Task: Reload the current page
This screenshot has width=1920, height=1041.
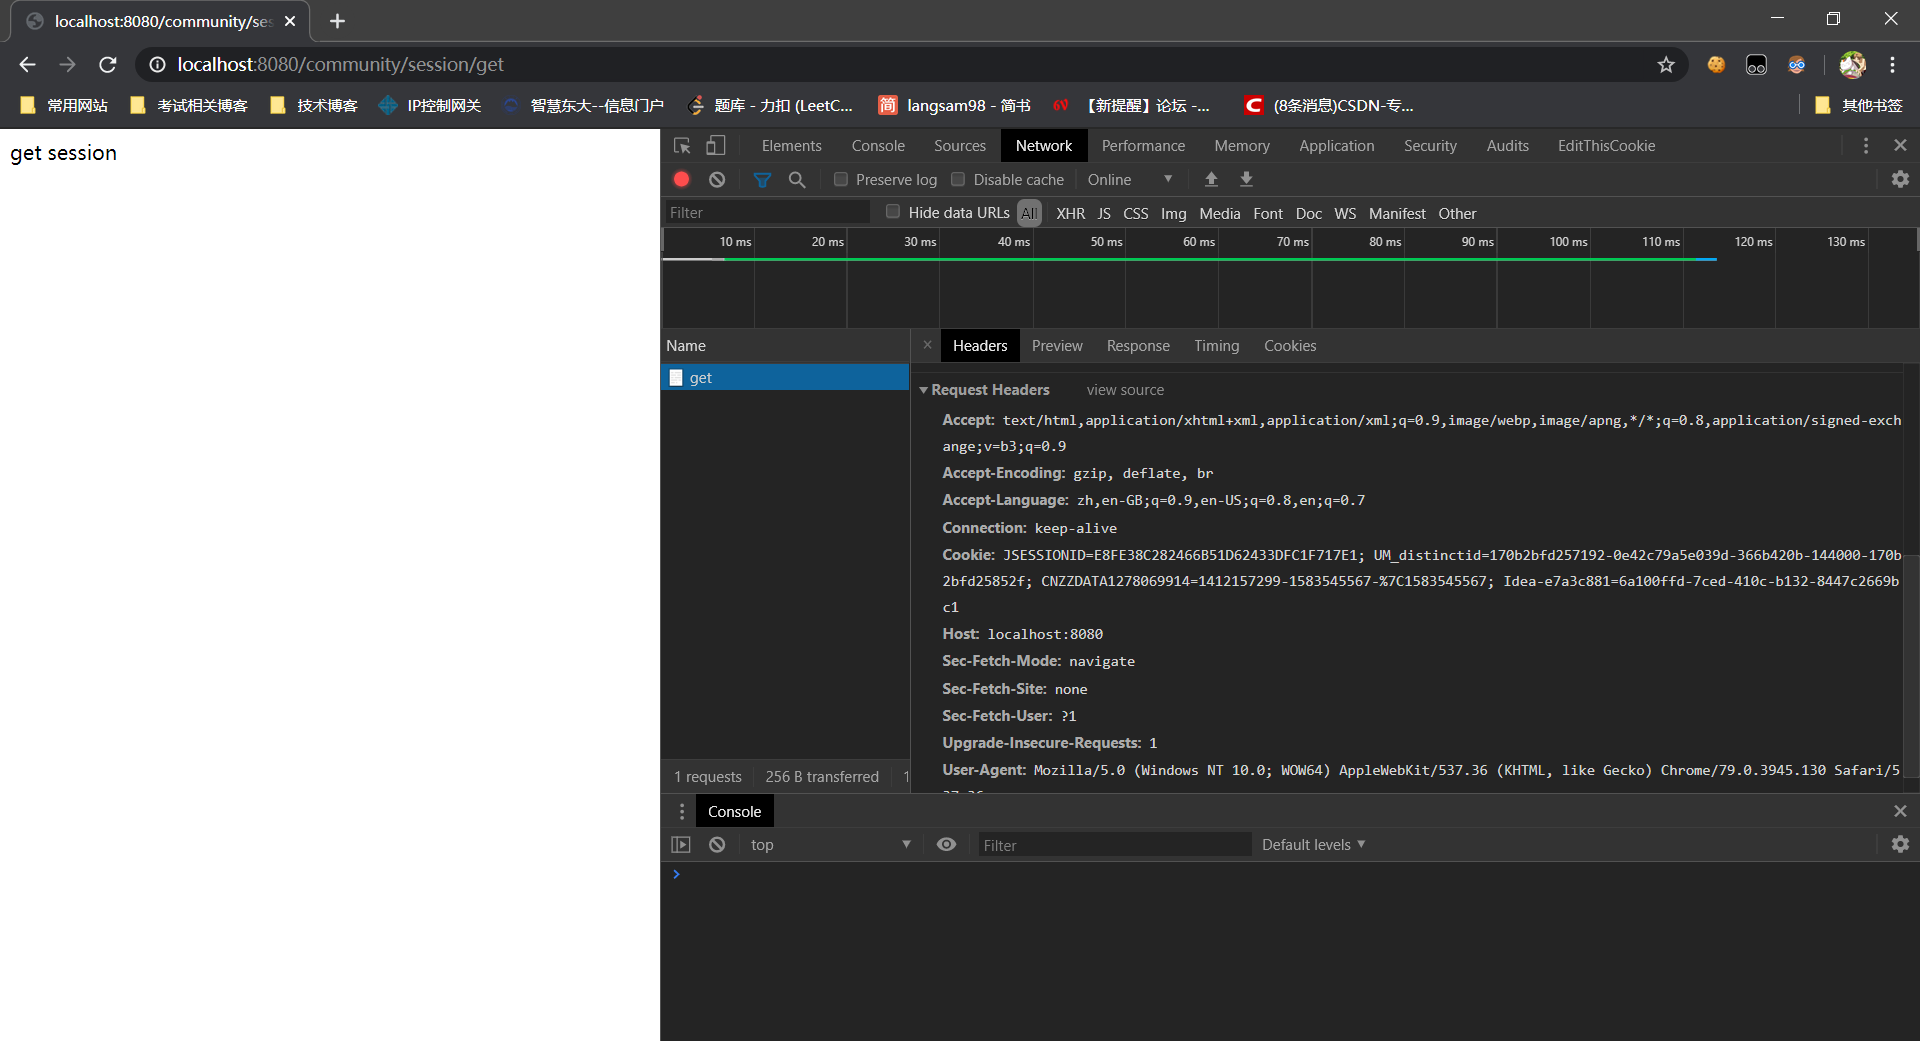Action: [108, 64]
